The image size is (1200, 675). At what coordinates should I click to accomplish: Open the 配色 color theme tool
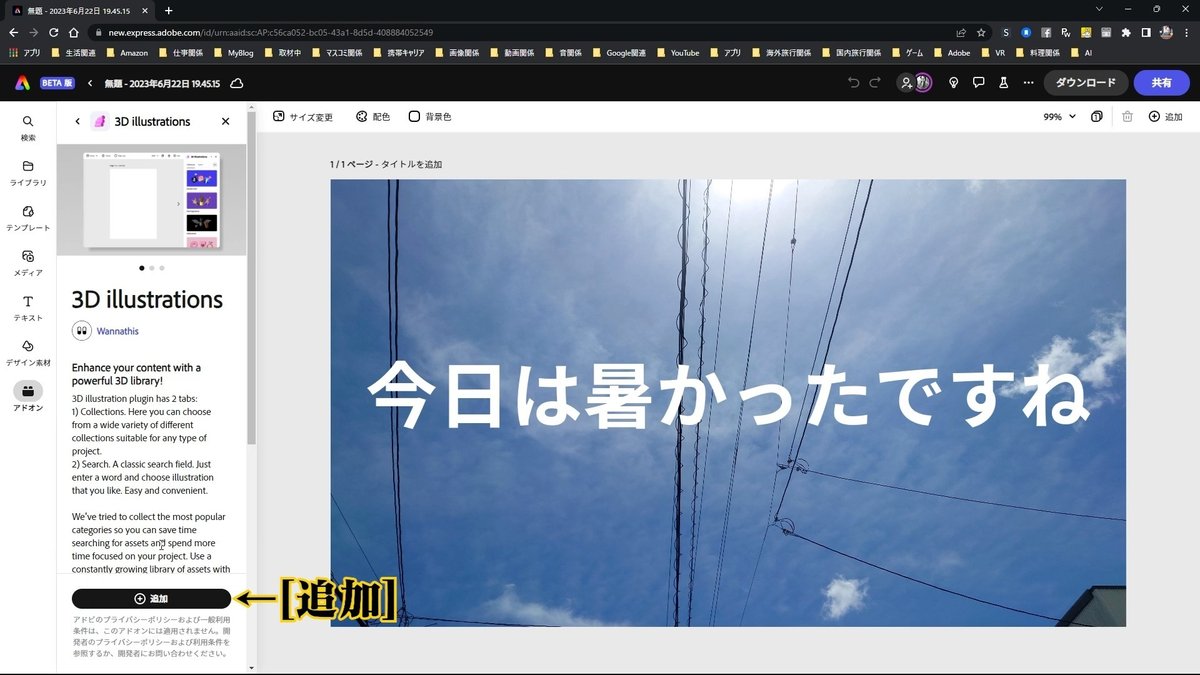(372, 117)
